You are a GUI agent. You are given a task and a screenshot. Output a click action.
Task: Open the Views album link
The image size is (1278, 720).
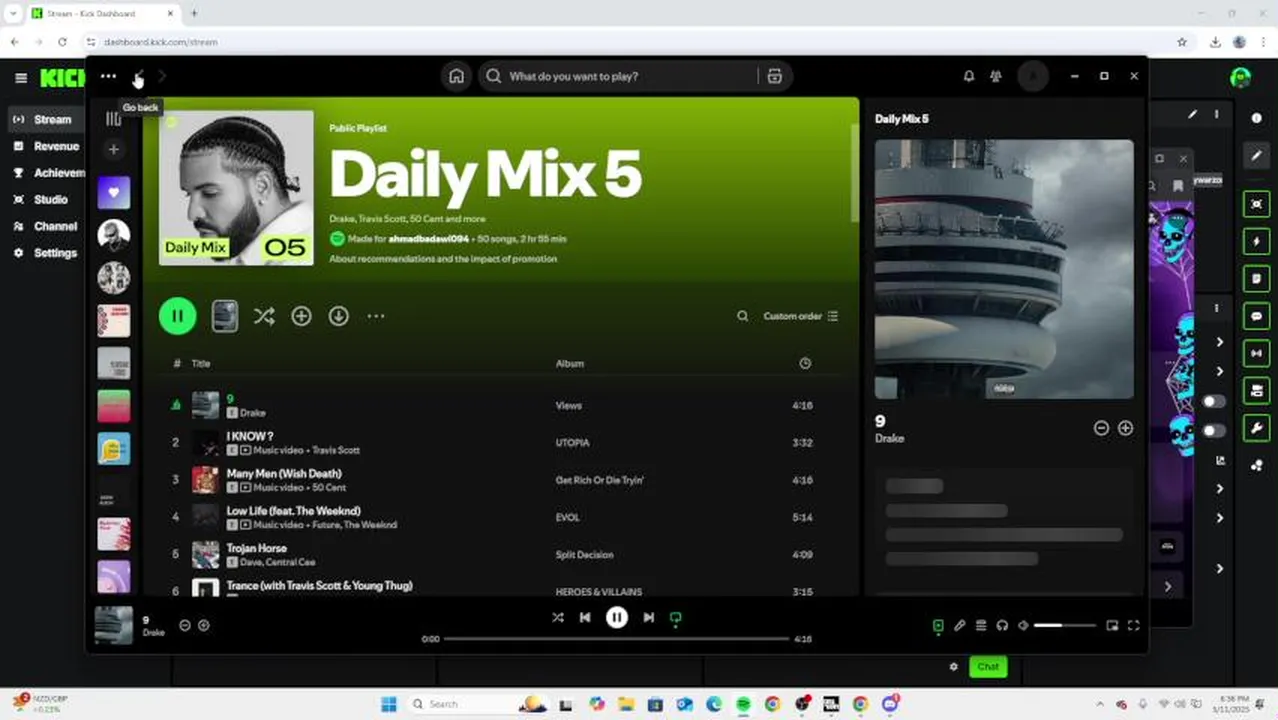pos(568,405)
